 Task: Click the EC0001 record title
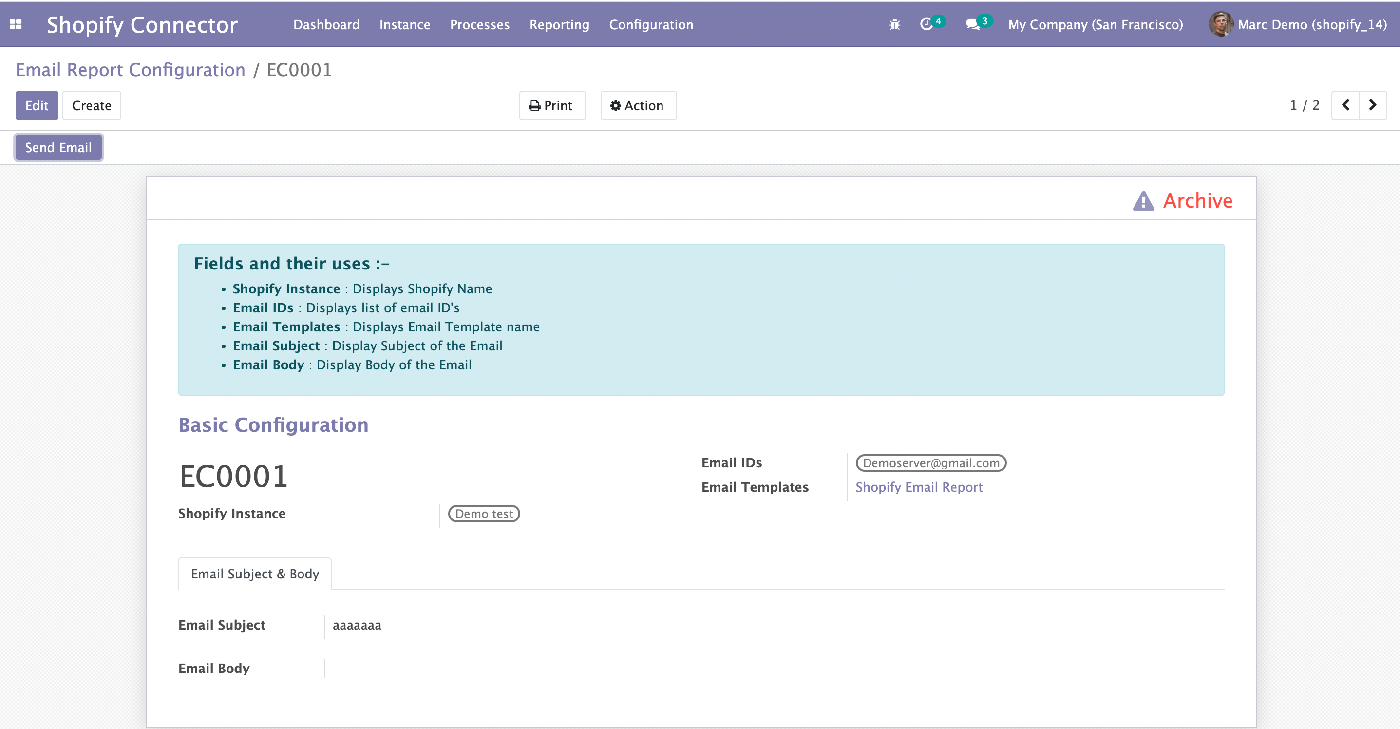pyautogui.click(x=234, y=477)
